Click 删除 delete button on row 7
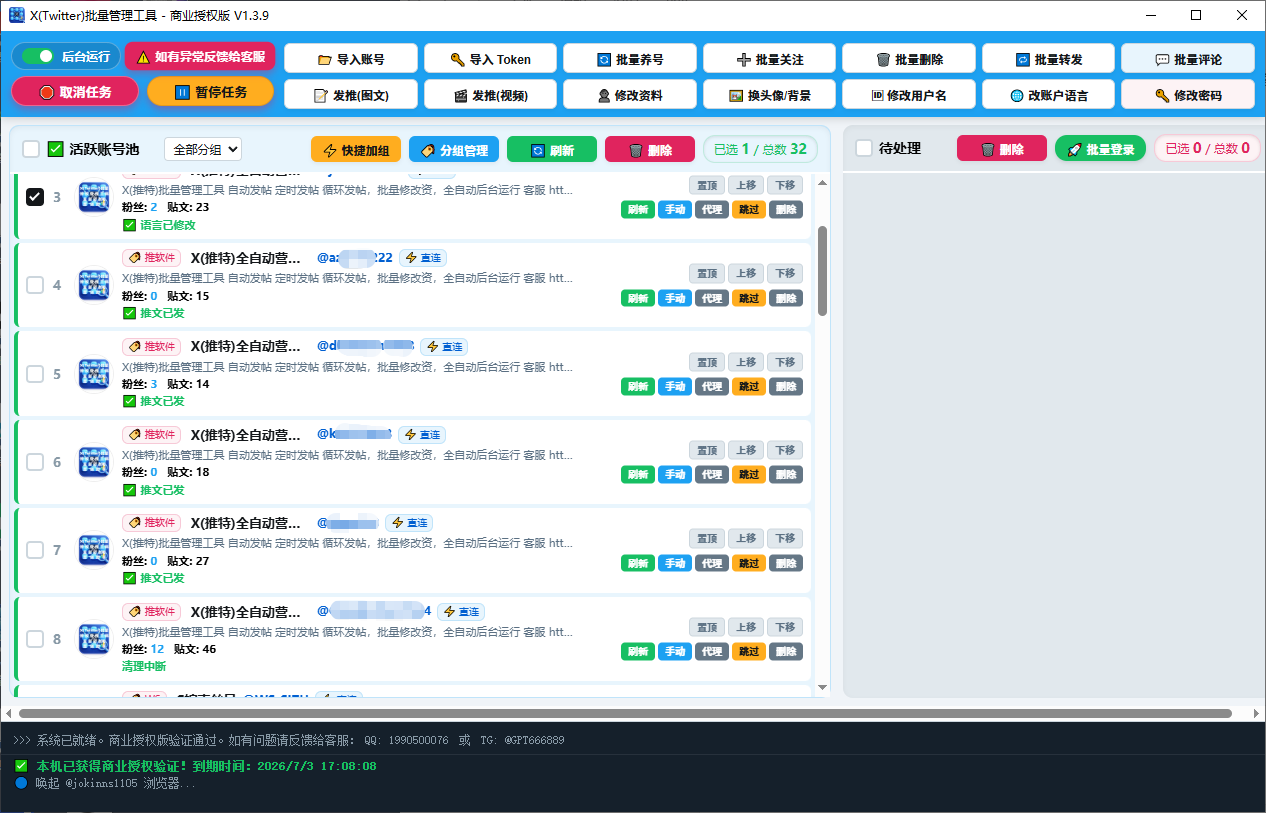Viewport: 1266px width, 813px height. coord(786,563)
